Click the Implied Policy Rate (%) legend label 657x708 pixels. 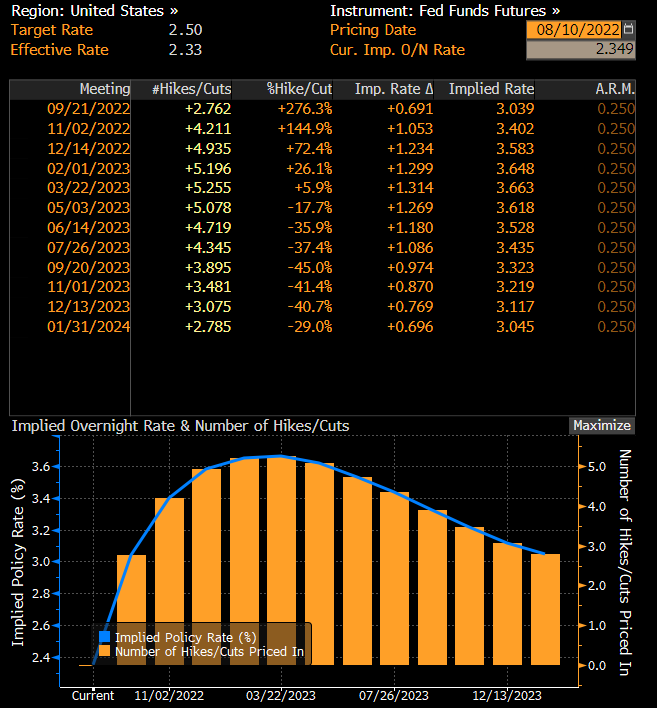[x=186, y=637]
